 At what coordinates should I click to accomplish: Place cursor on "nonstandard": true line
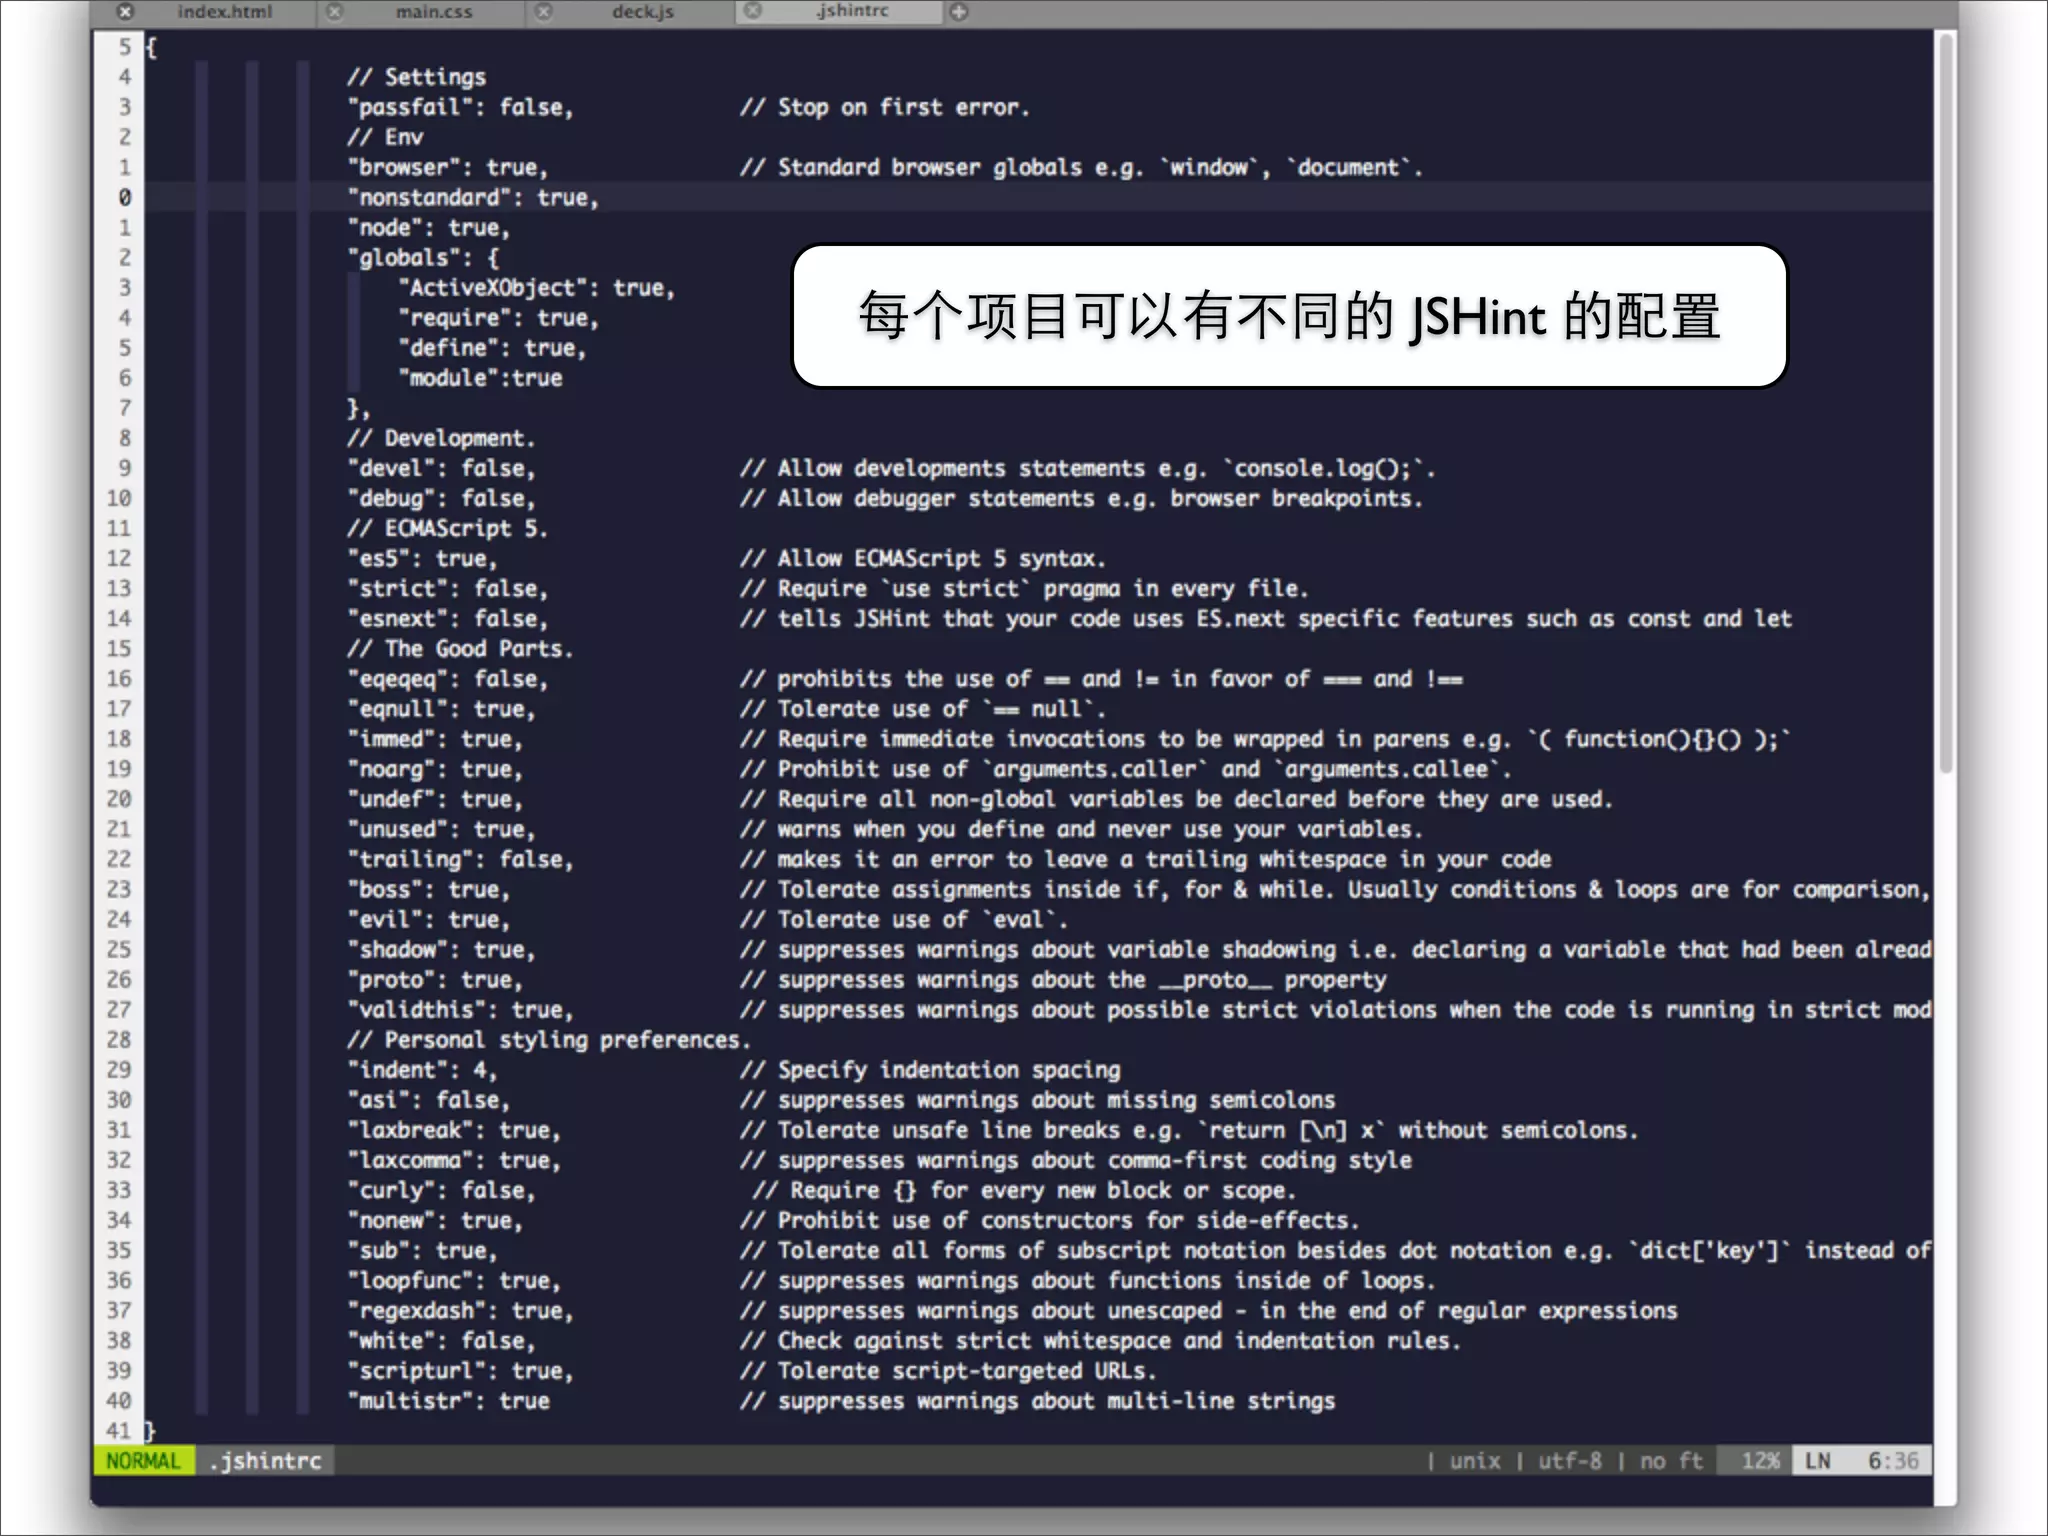(472, 197)
